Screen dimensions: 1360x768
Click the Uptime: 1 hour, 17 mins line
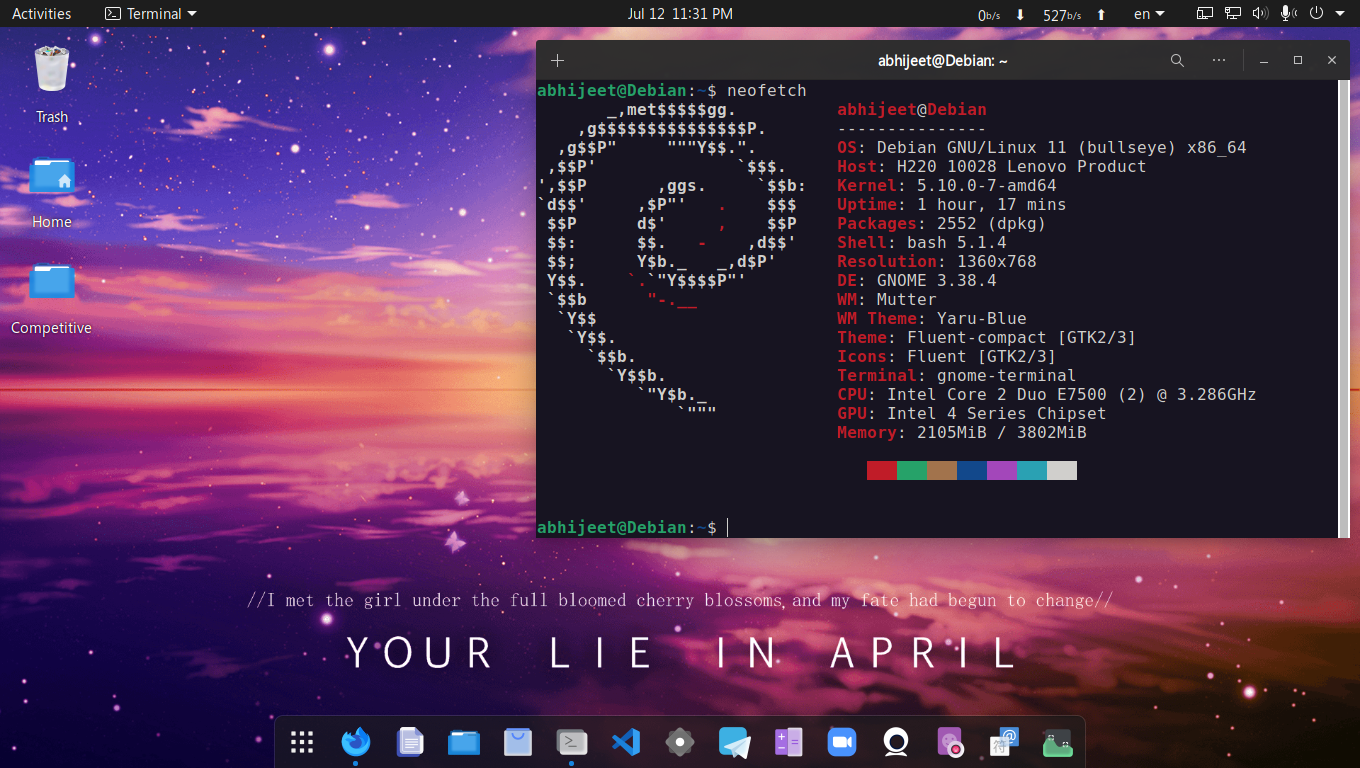[x=952, y=204]
